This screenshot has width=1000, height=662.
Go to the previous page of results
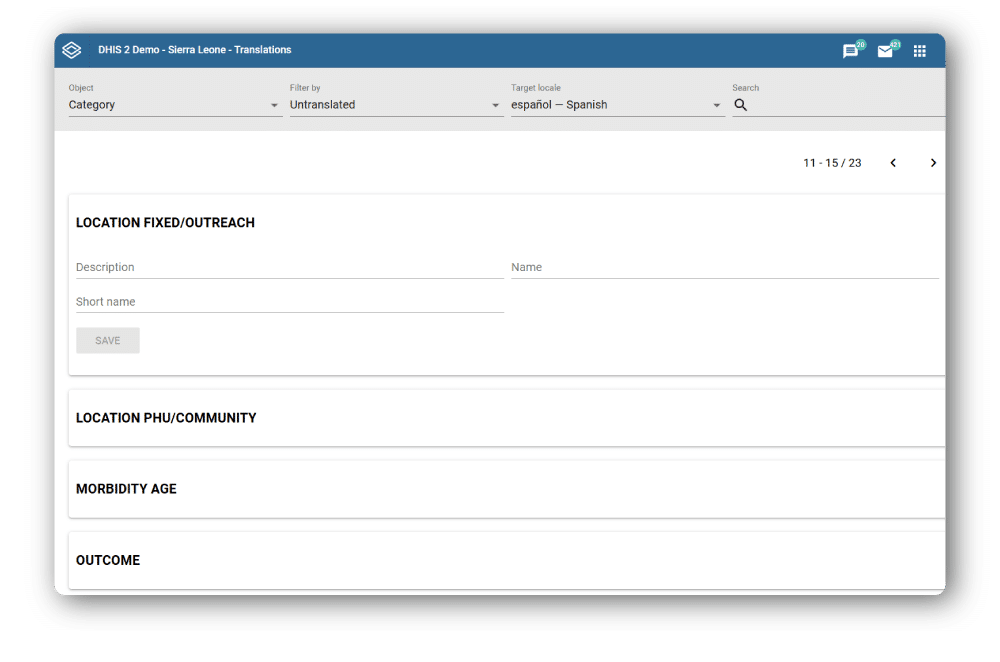tap(893, 163)
